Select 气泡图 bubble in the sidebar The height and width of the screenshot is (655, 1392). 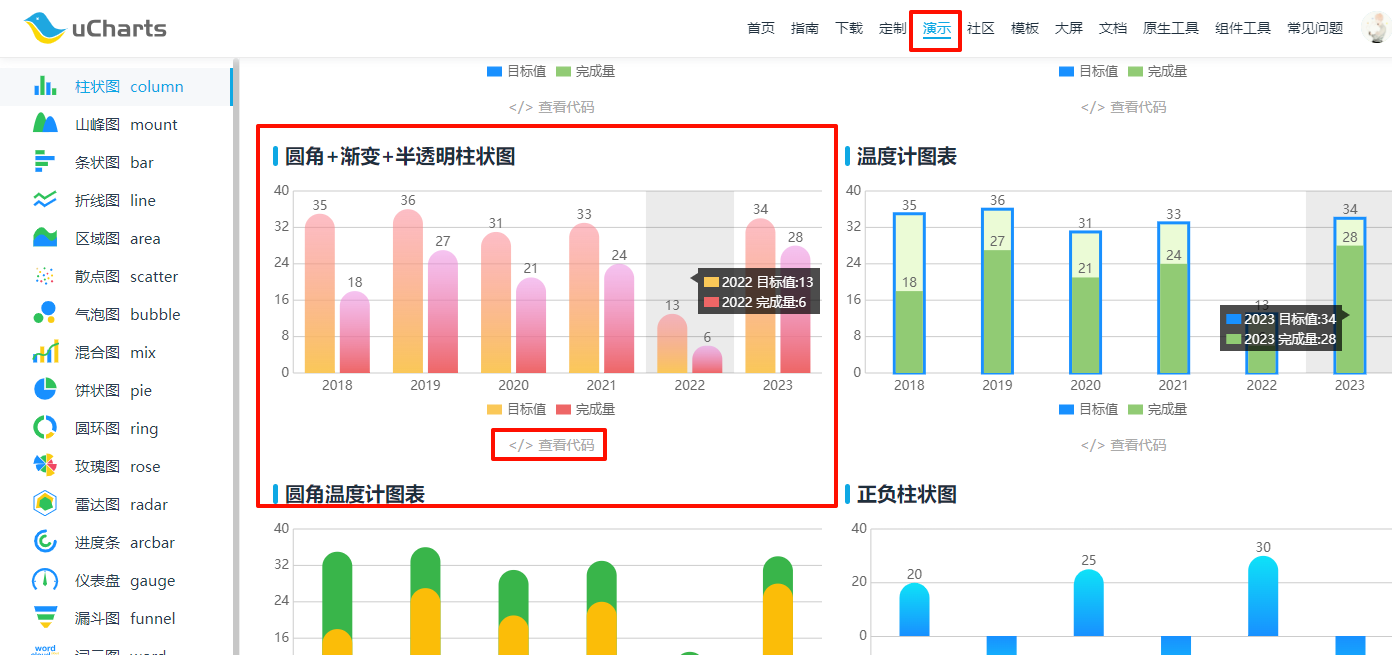116,315
